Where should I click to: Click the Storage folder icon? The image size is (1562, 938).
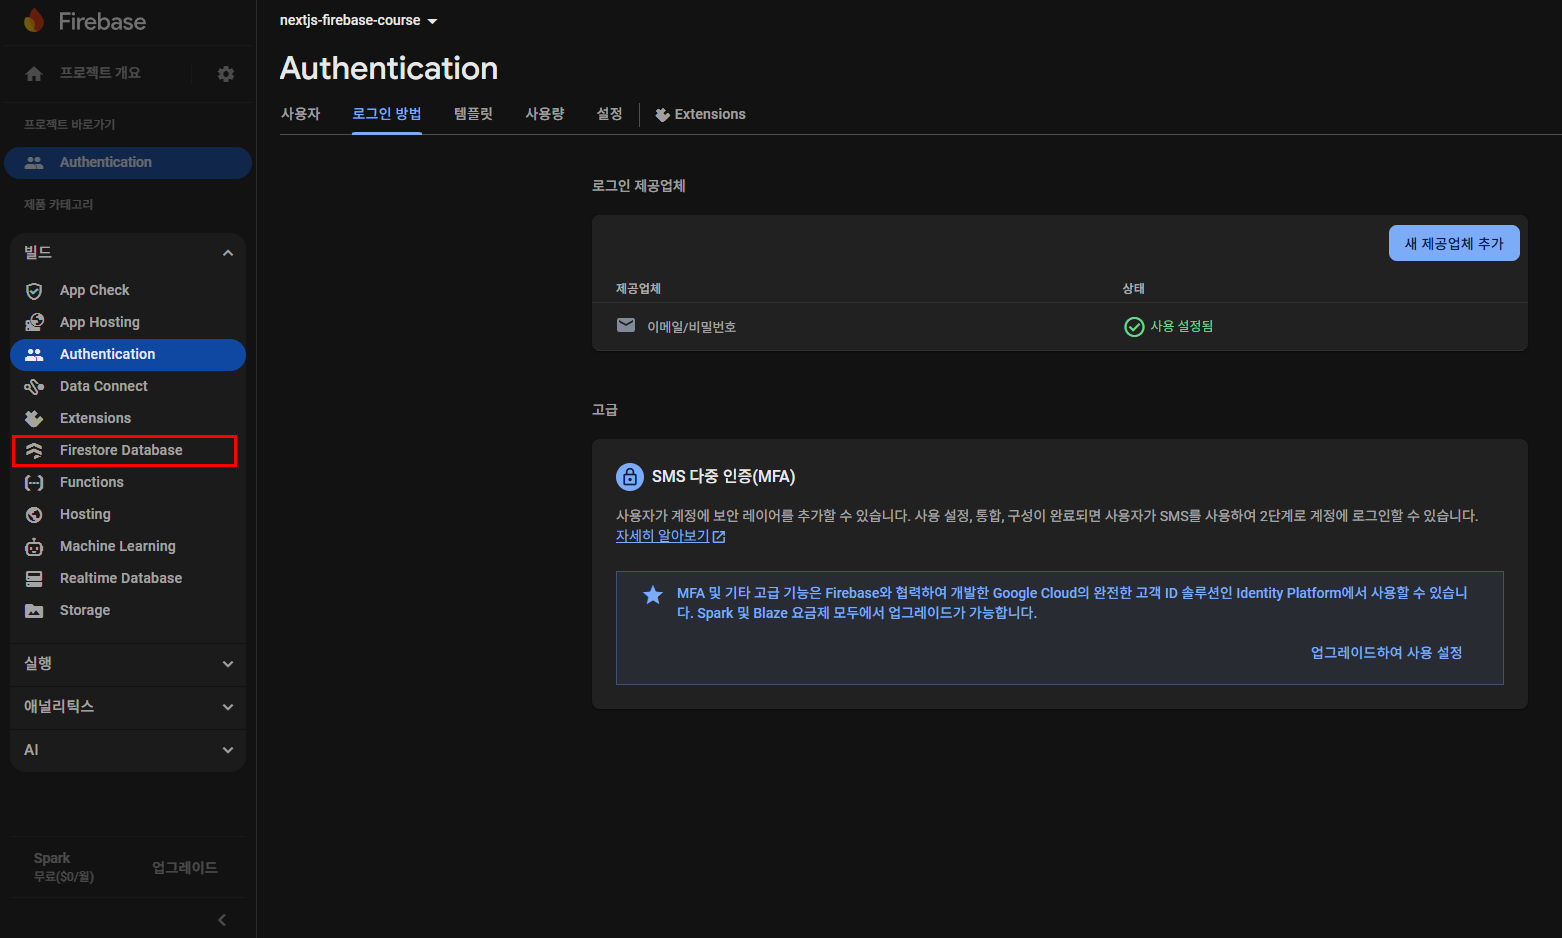click(x=34, y=610)
